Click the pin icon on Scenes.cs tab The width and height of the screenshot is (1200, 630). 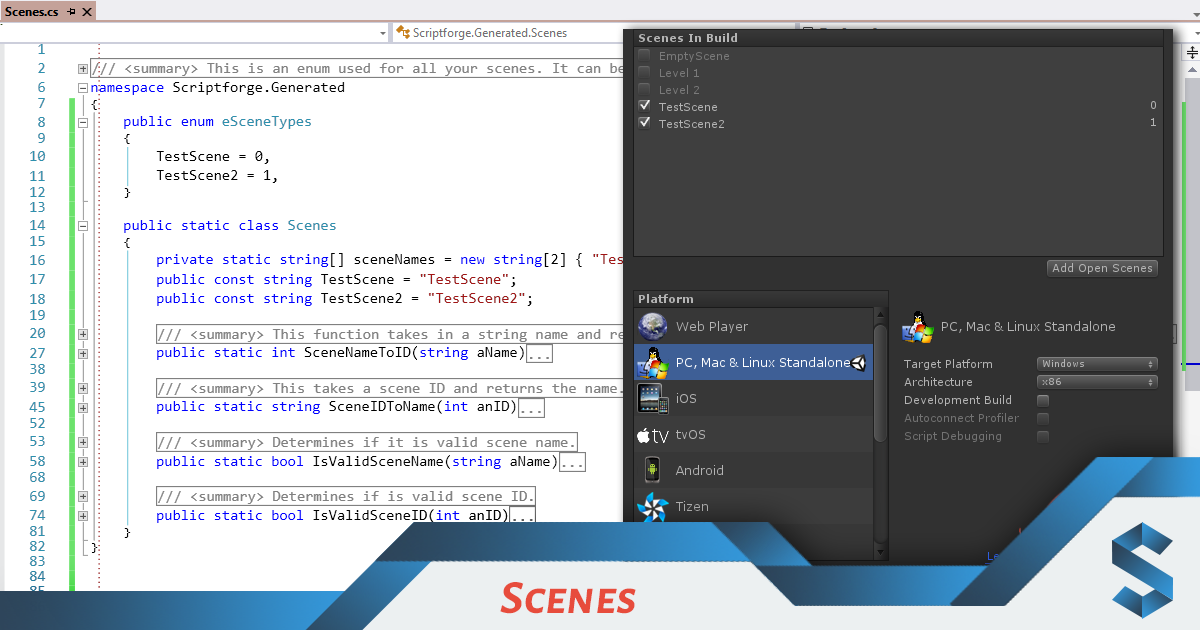(71, 12)
